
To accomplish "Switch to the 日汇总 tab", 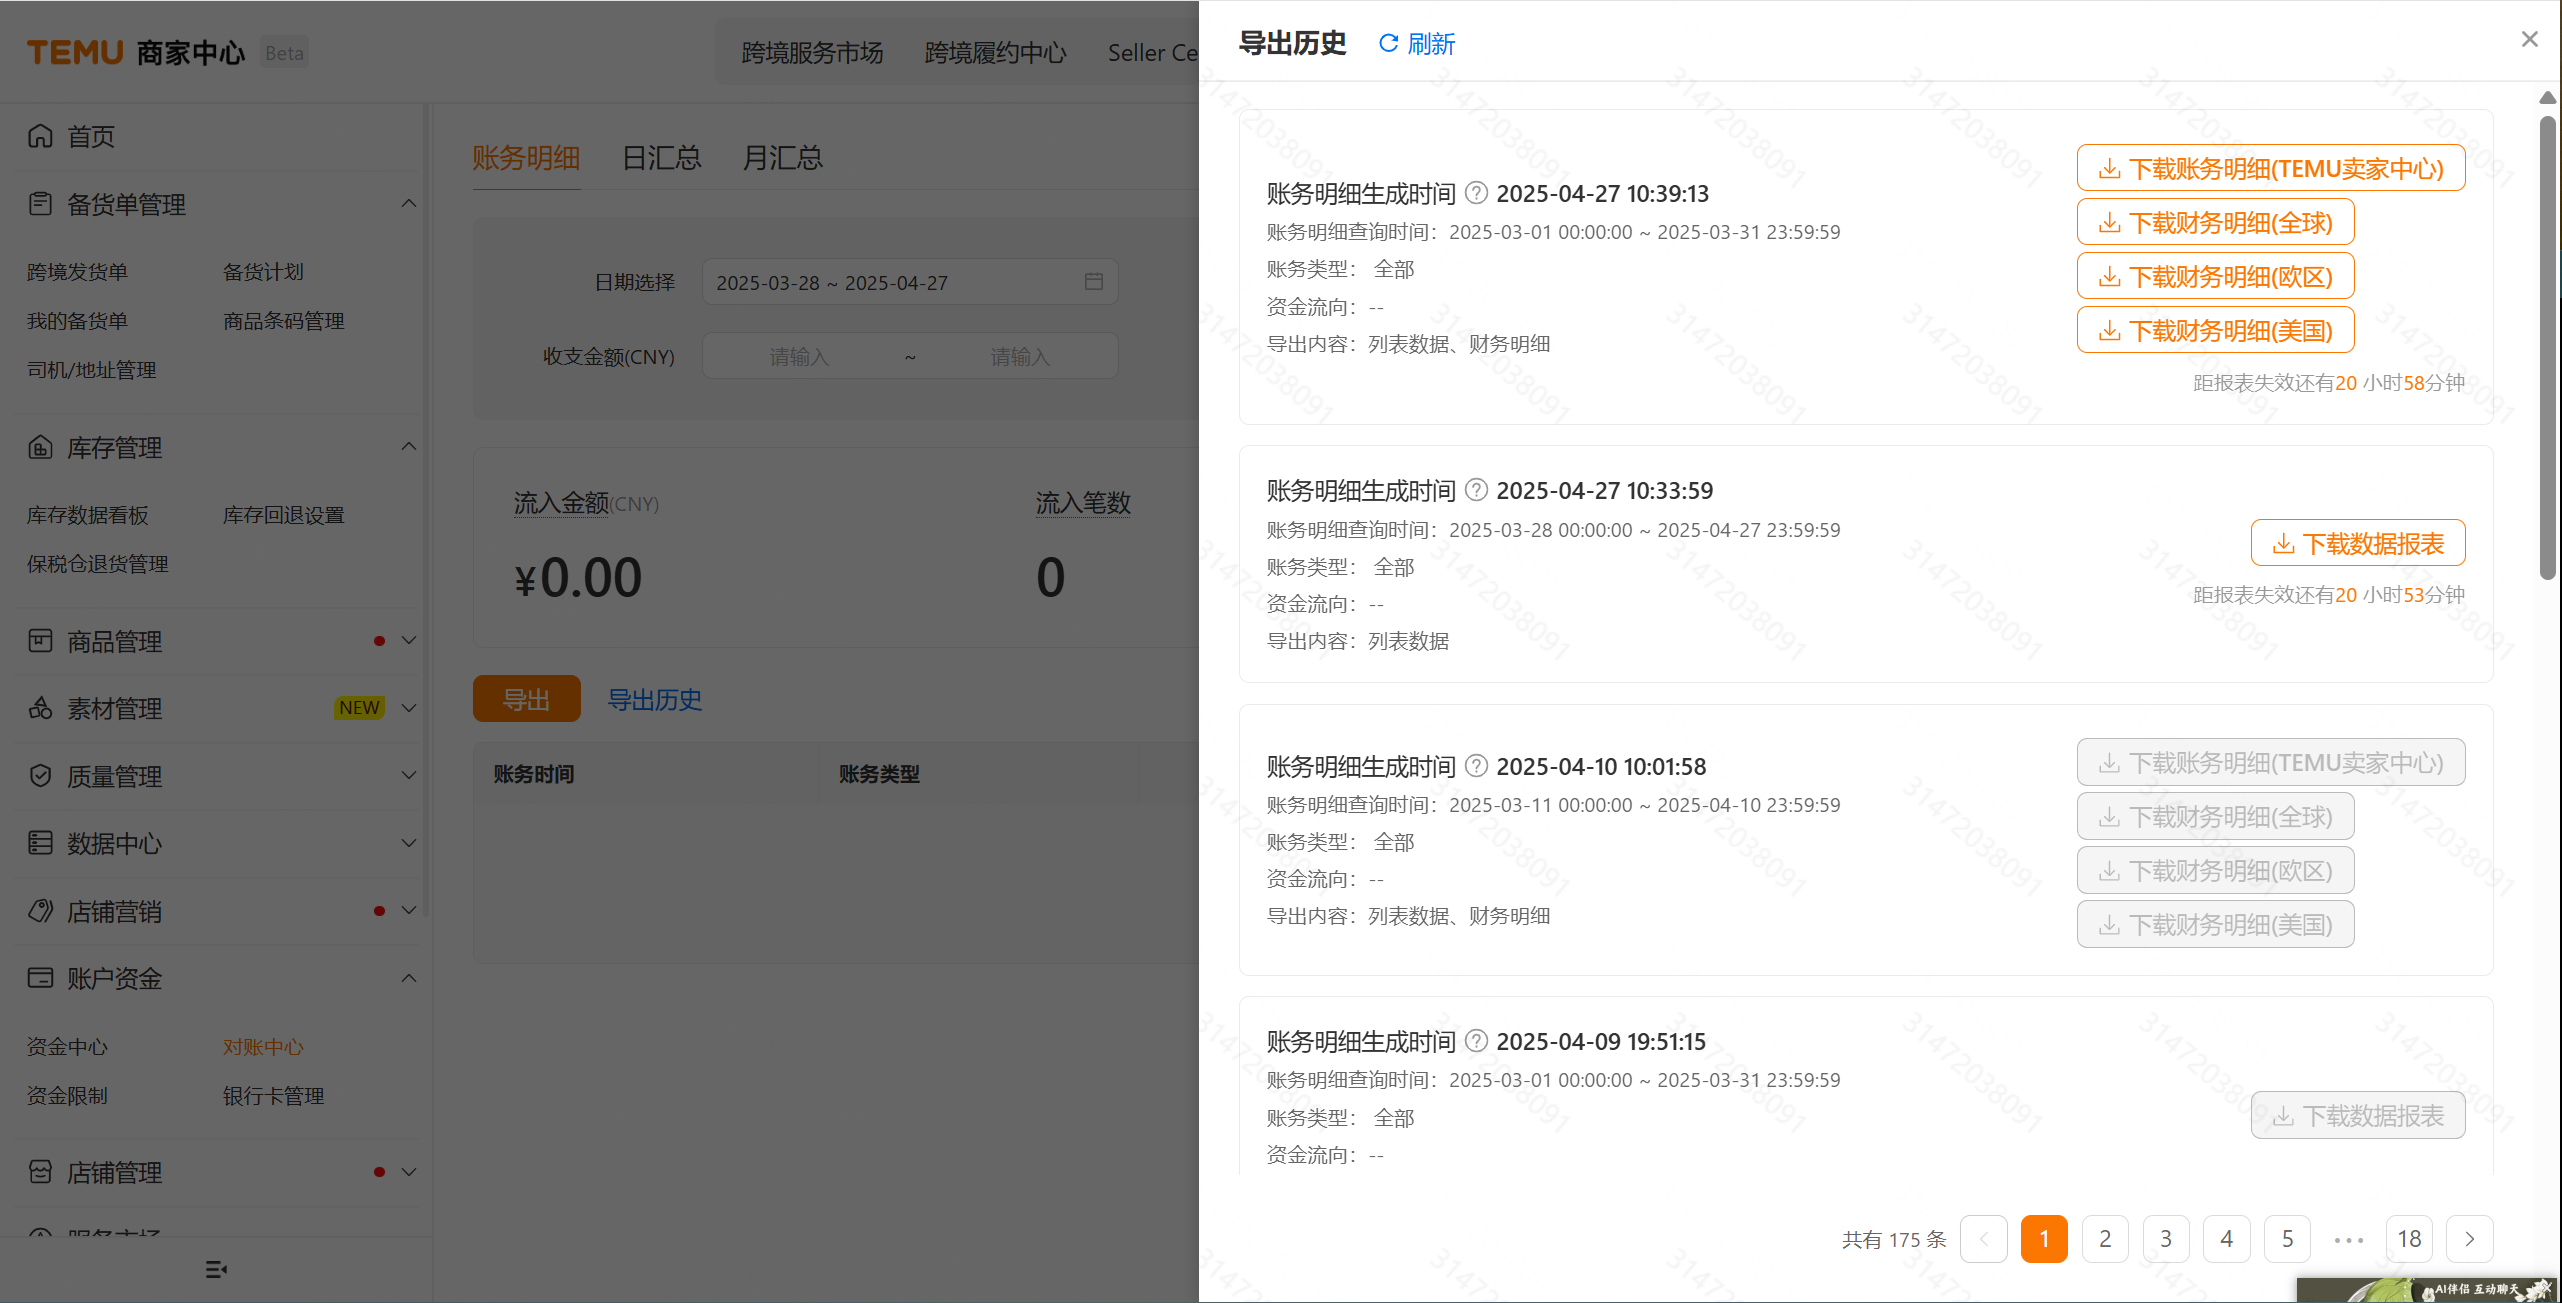I will click(x=661, y=158).
